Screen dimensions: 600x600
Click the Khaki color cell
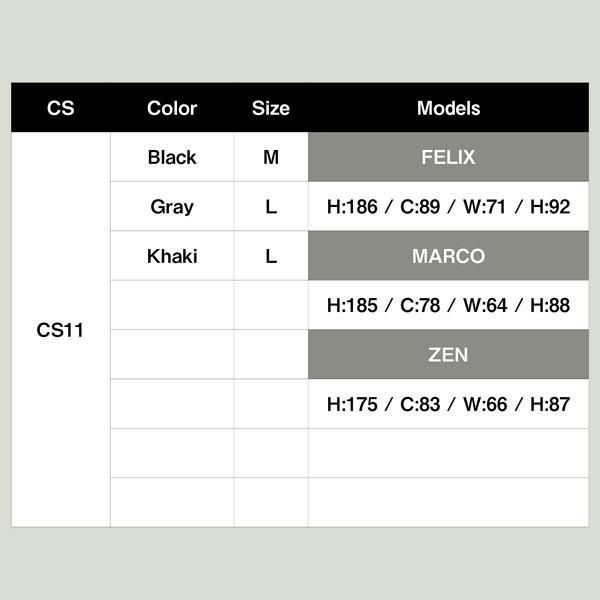pyautogui.click(x=172, y=256)
